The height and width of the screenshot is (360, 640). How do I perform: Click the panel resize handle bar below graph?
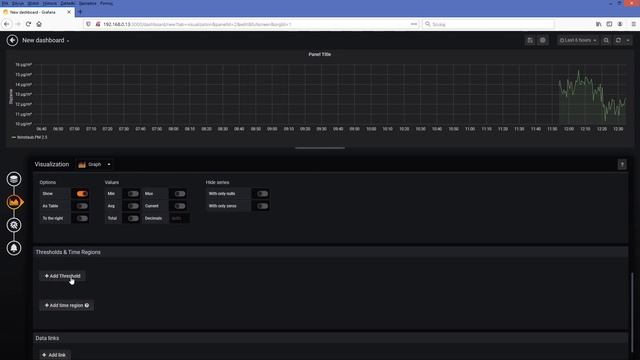(320, 148)
